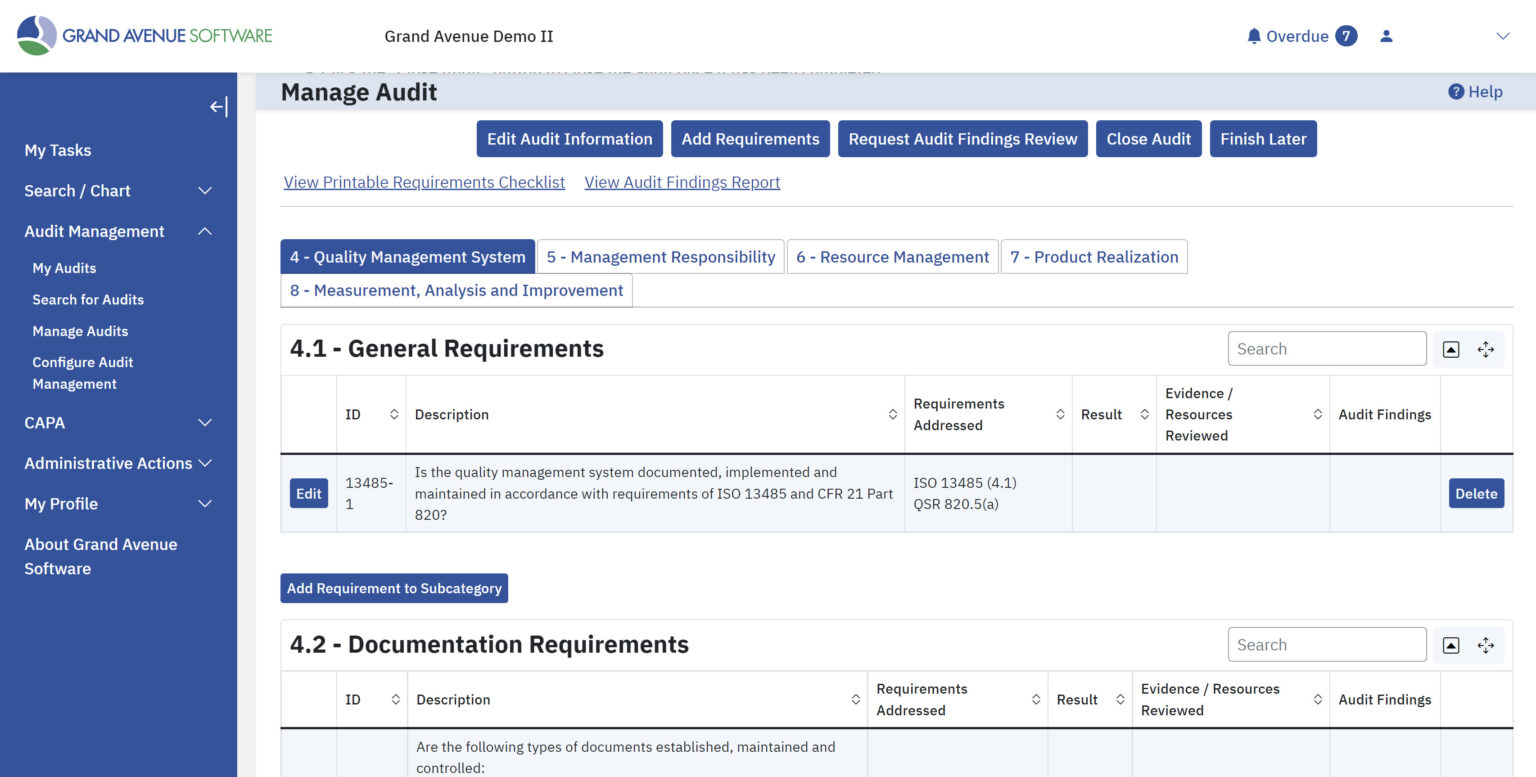Switch to the 7 - Product Realization tab
Viewport: 1536px width, 777px height.
tap(1094, 256)
